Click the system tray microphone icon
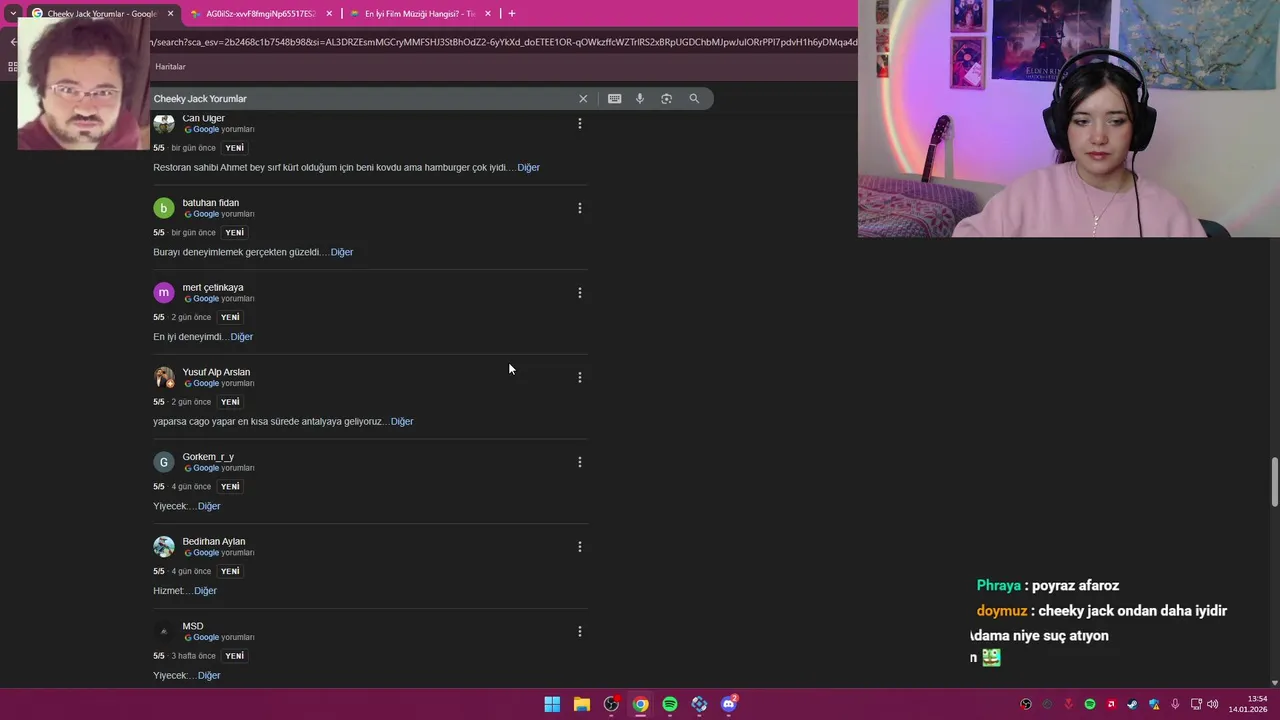The image size is (1280, 720). click(x=1175, y=704)
